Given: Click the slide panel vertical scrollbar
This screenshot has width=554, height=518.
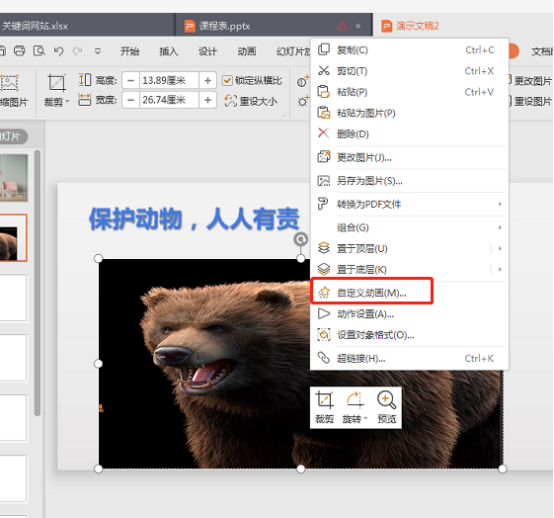Looking at the screenshot, I should click(x=37, y=283).
